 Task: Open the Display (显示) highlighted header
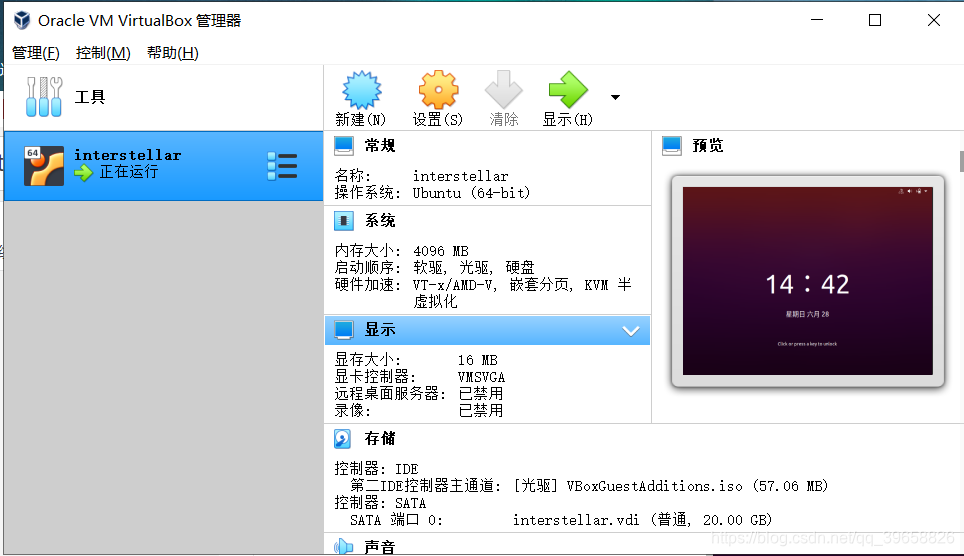click(x=488, y=330)
